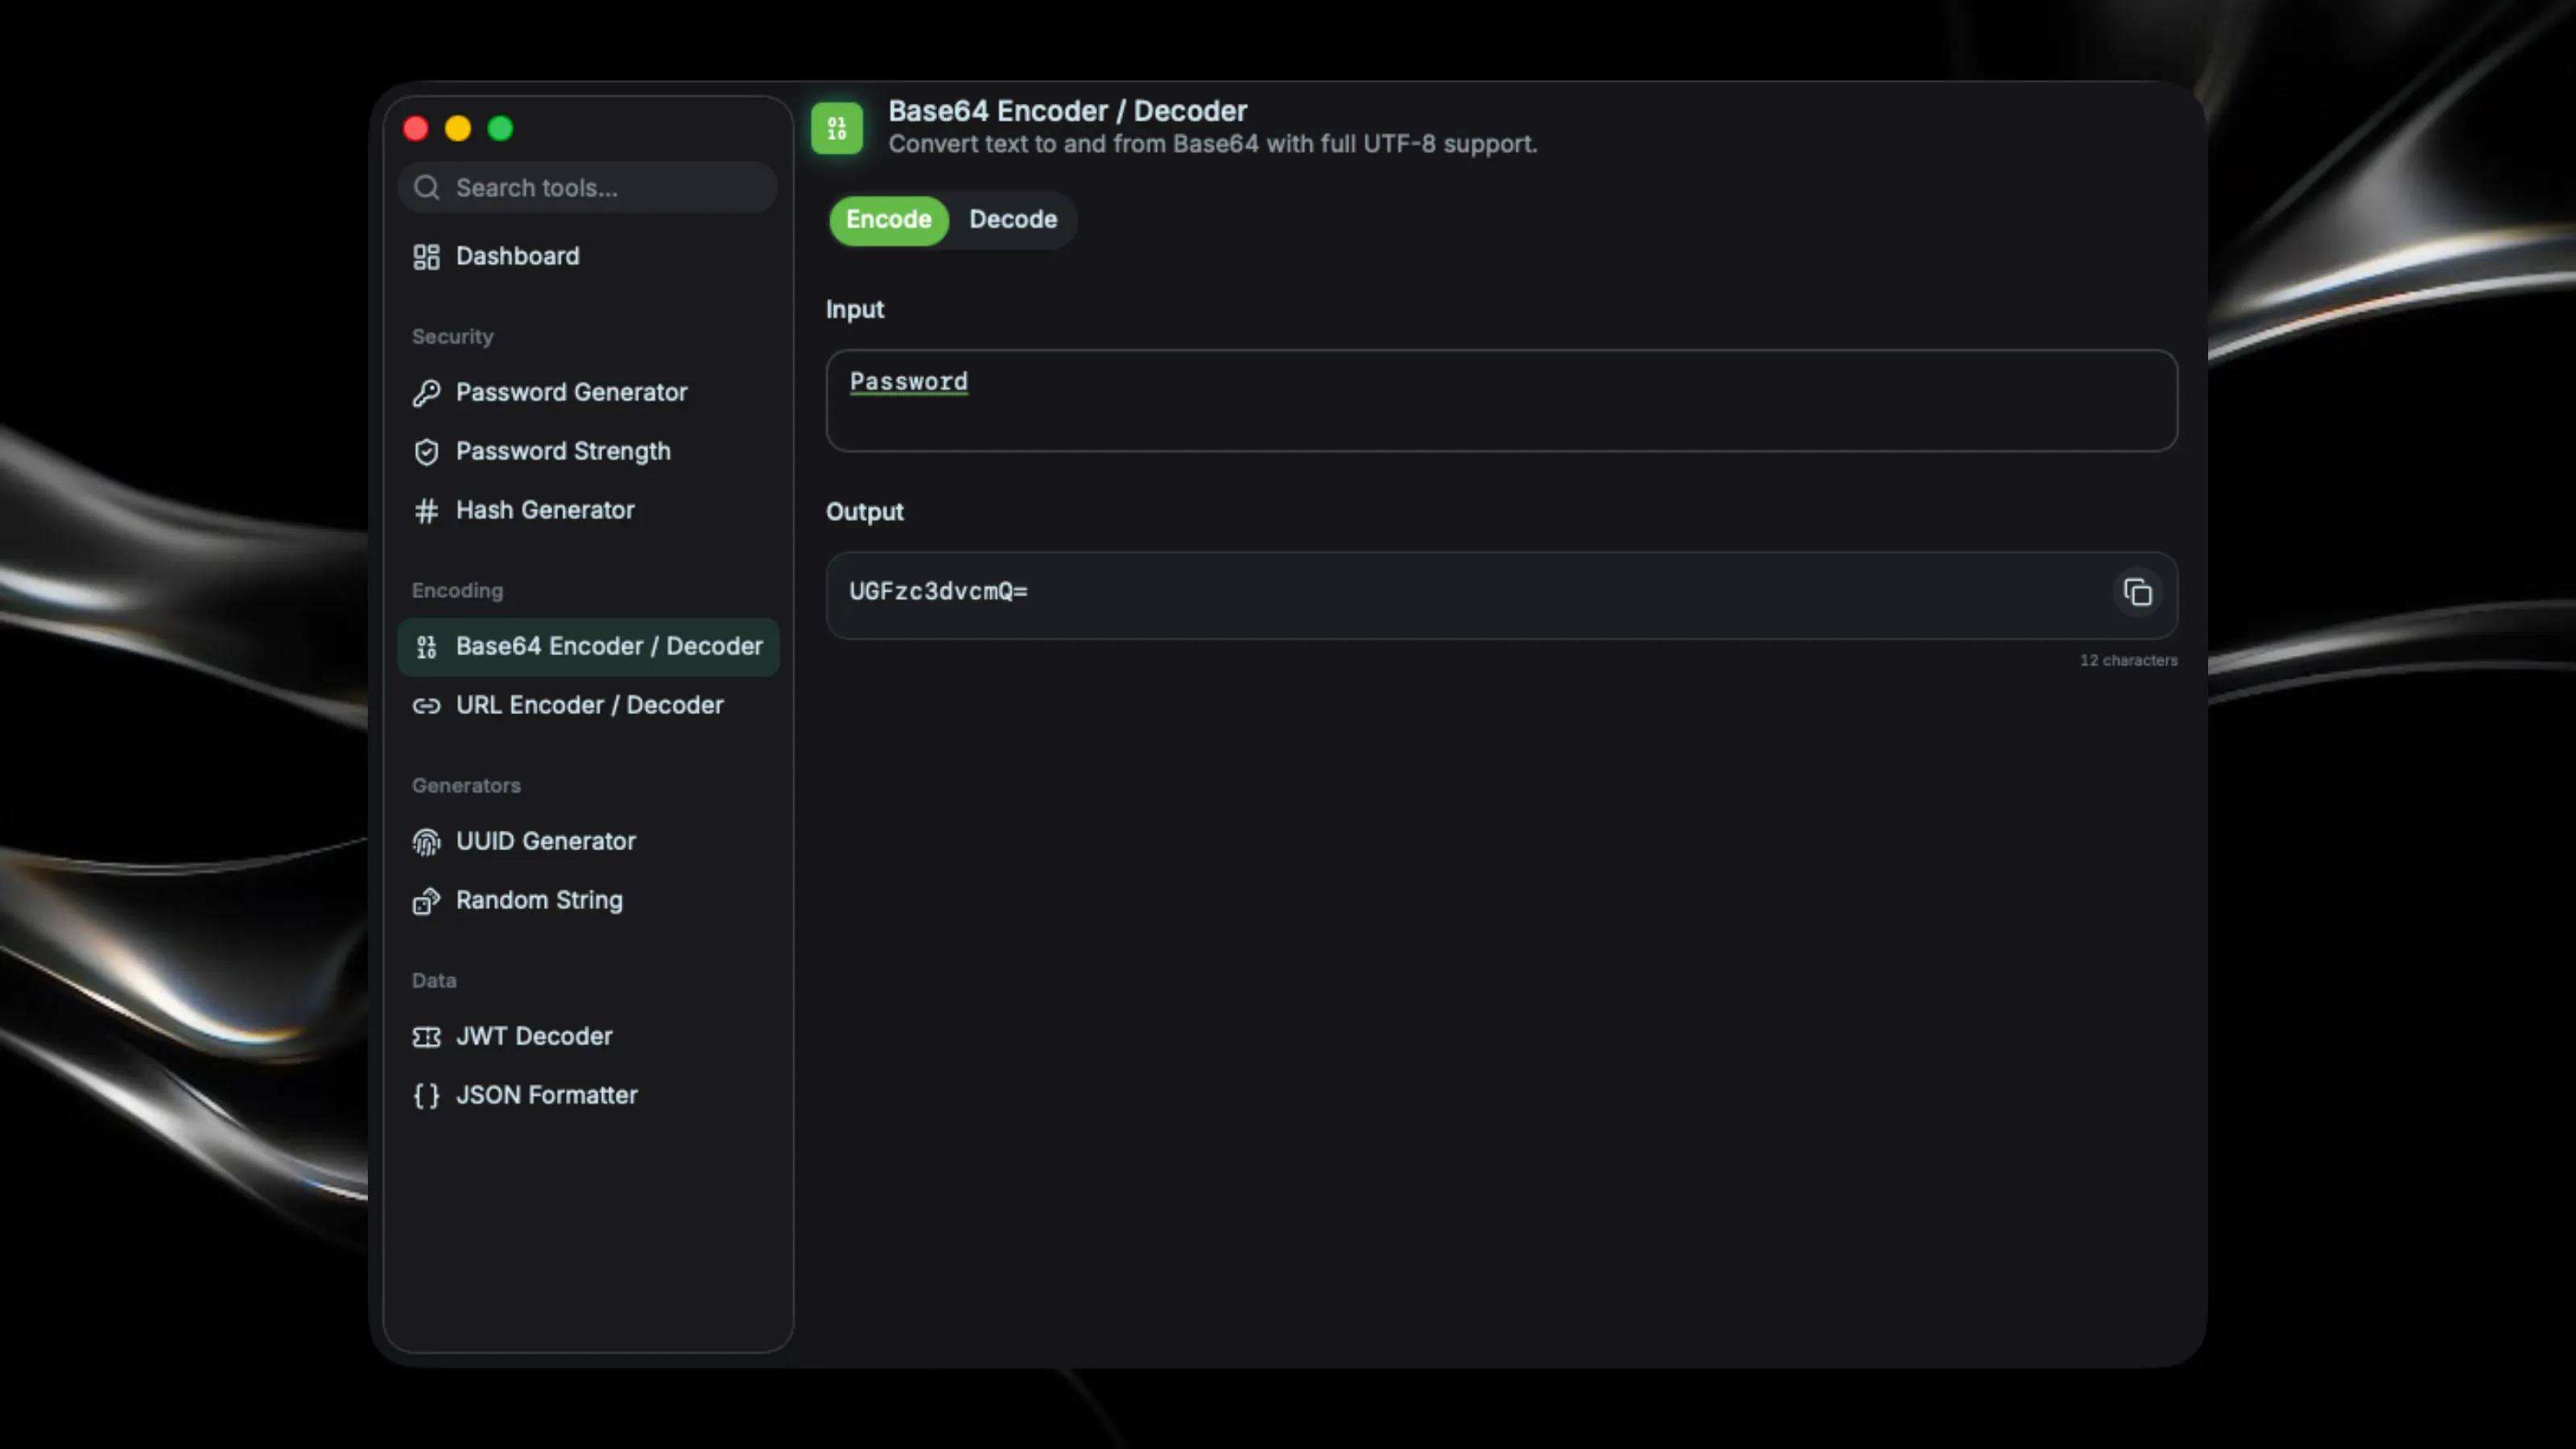
Task: Close the window with red button
Action: pyautogui.click(x=416, y=129)
